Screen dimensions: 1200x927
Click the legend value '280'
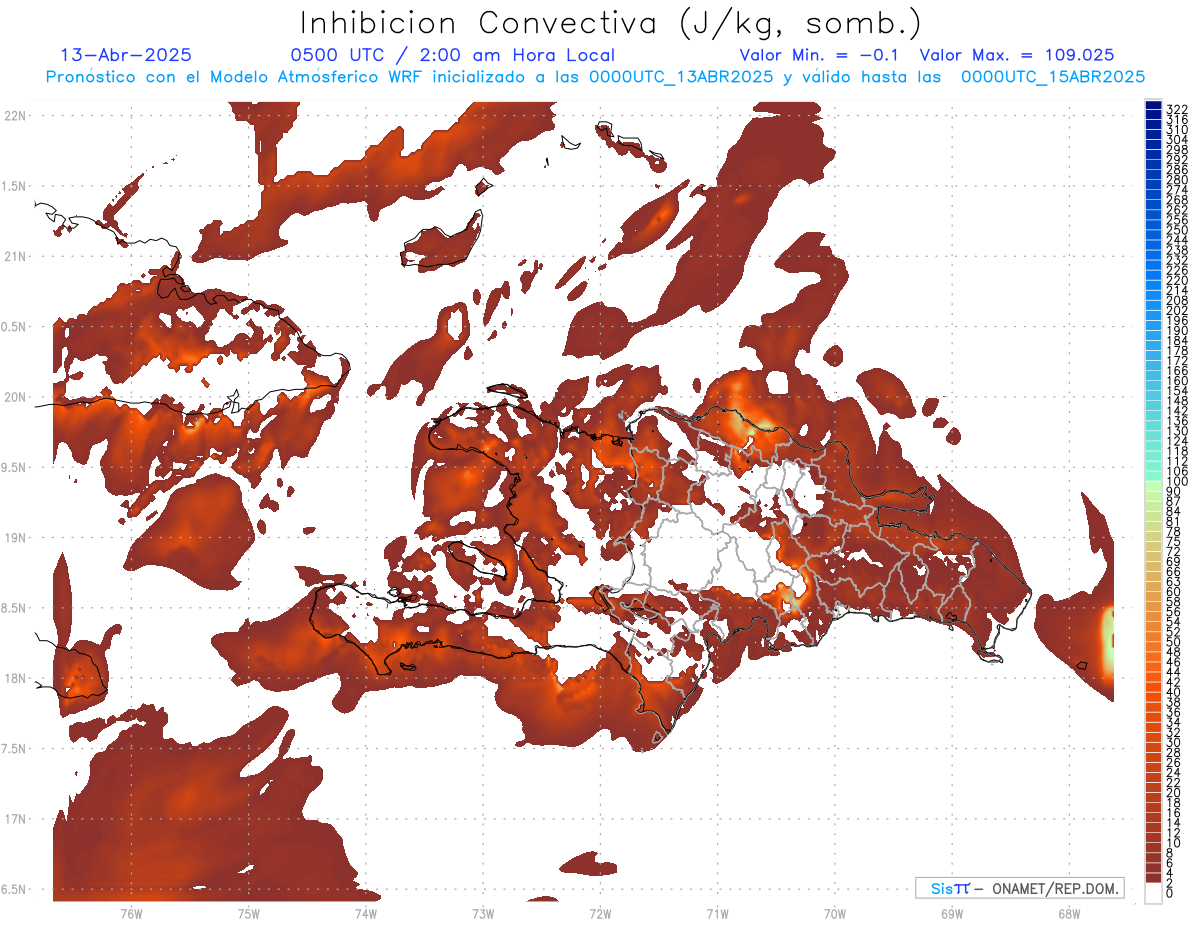pos(1177,178)
